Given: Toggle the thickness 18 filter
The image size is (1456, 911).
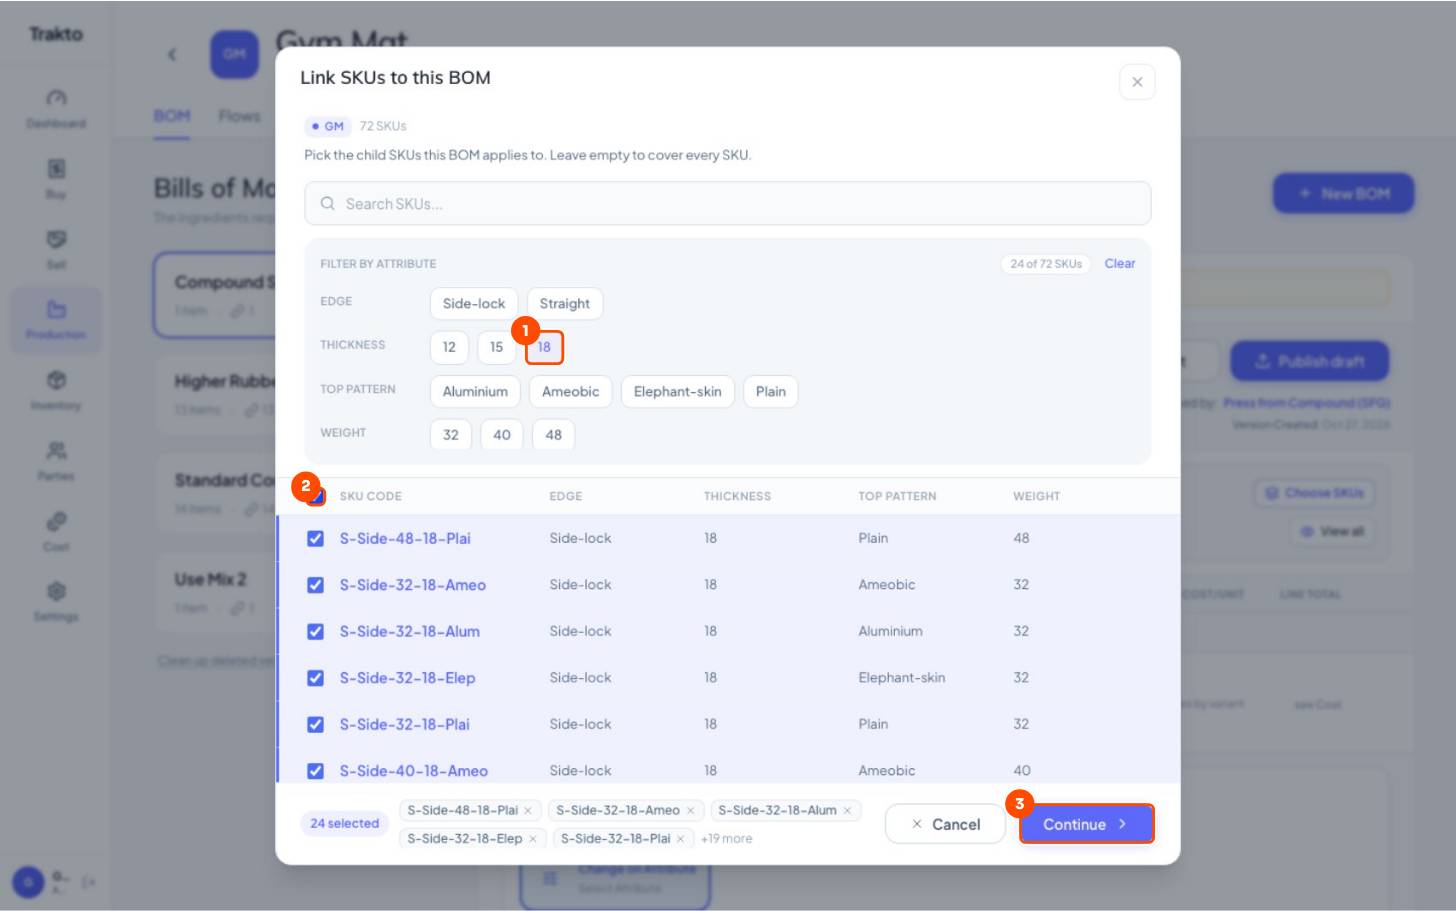Looking at the screenshot, I should pyautogui.click(x=544, y=347).
